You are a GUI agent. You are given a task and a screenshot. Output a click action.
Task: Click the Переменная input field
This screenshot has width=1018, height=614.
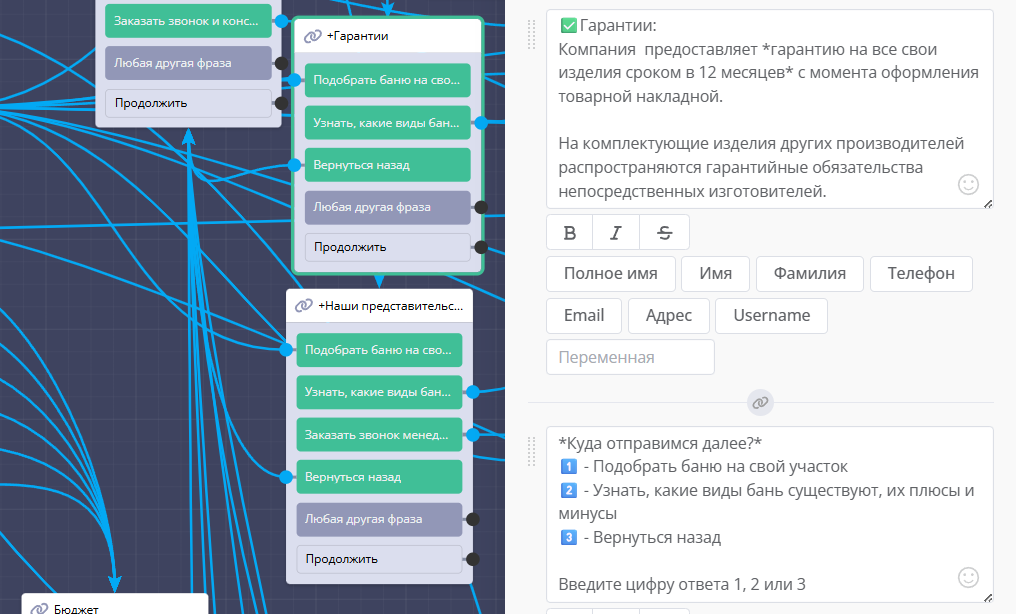630,357
